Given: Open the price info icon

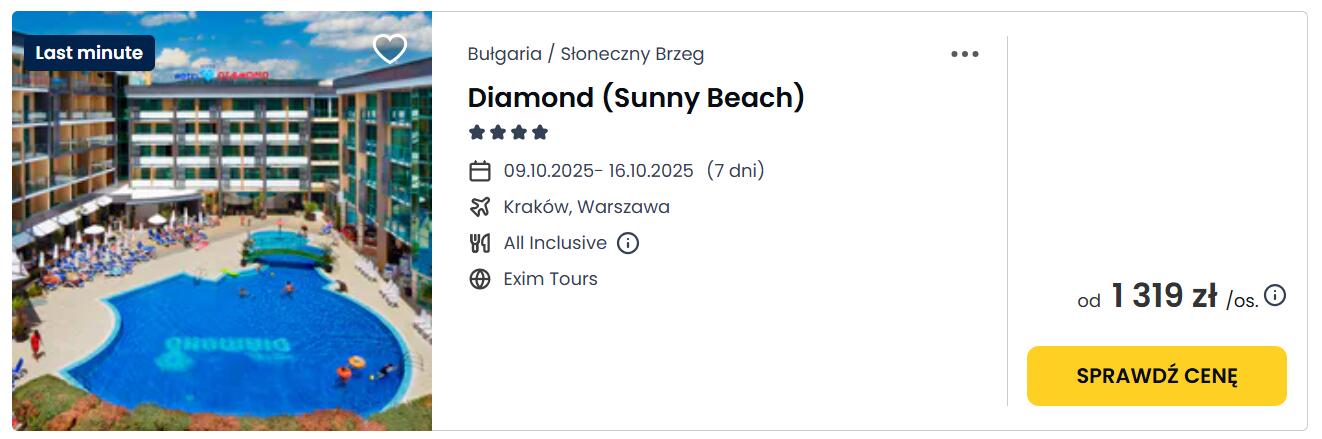Looking at the screenshot, I should (1275, 295).
